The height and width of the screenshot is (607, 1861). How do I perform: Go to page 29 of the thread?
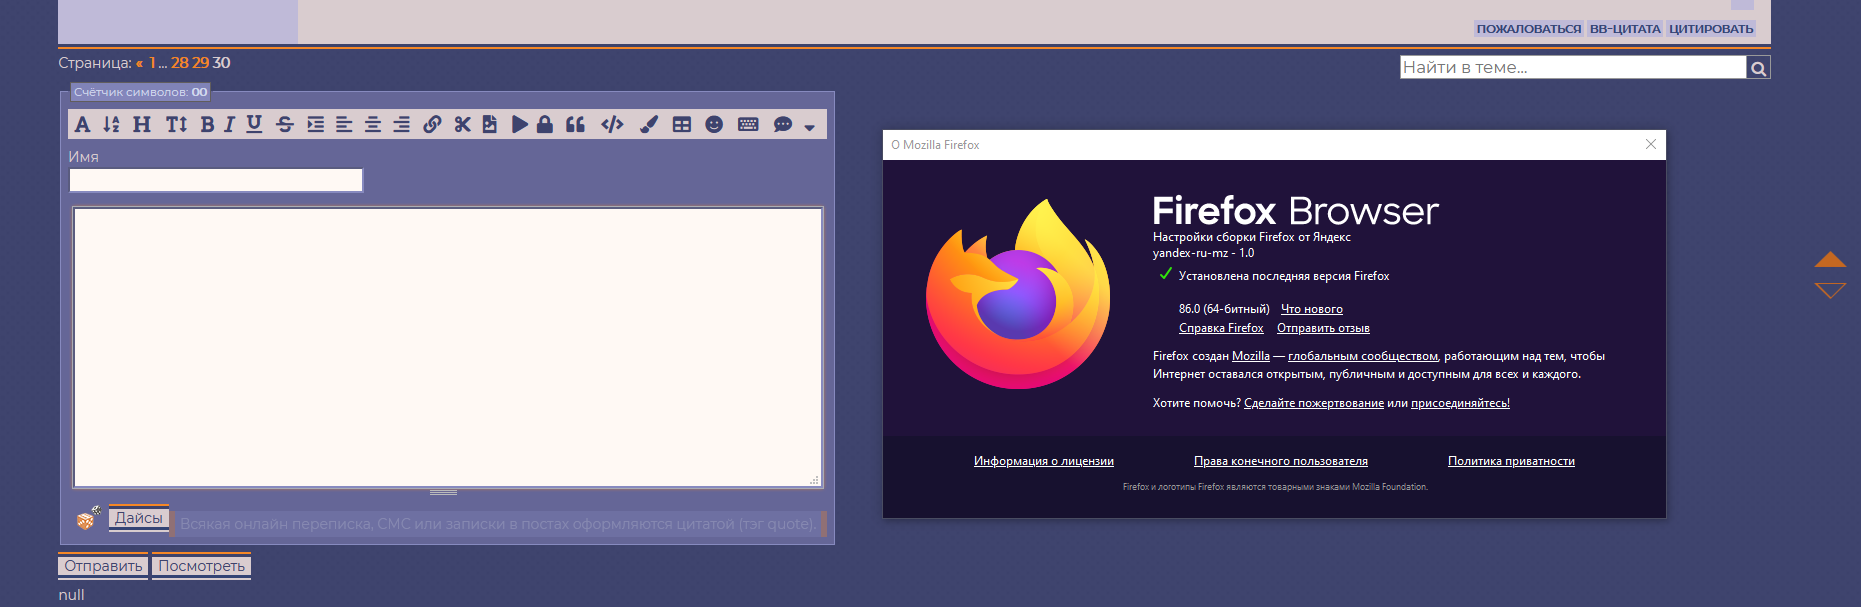201,63
